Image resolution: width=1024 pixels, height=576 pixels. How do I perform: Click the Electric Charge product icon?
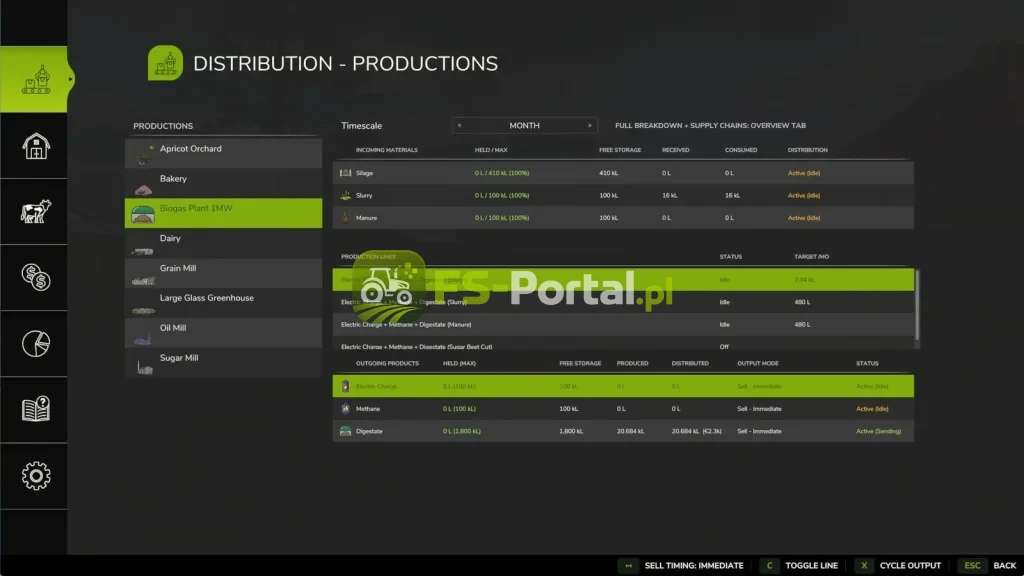click(345, 387)
